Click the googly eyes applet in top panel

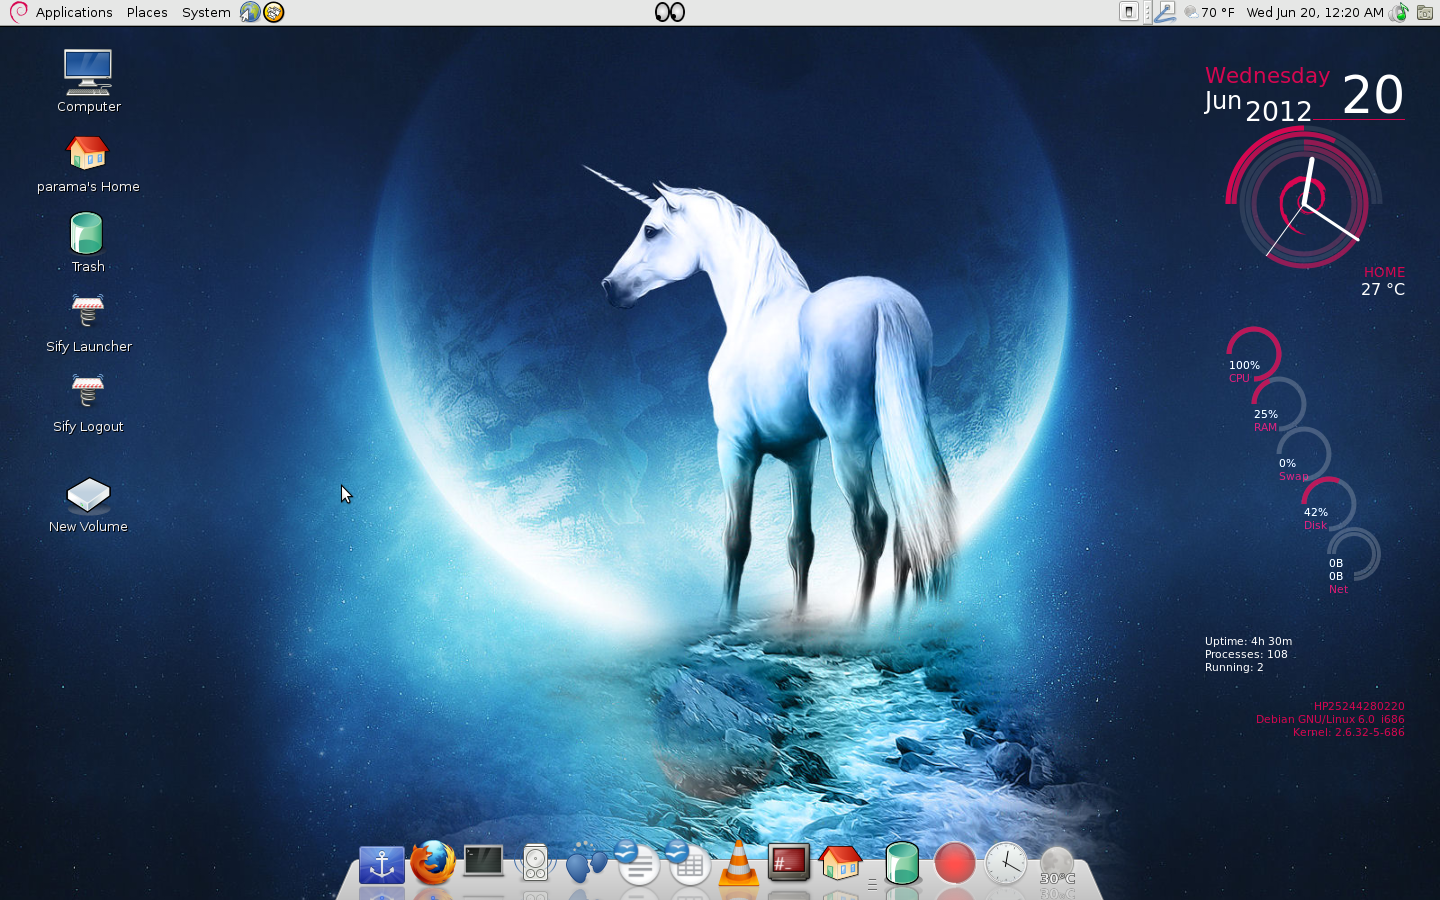670,12
